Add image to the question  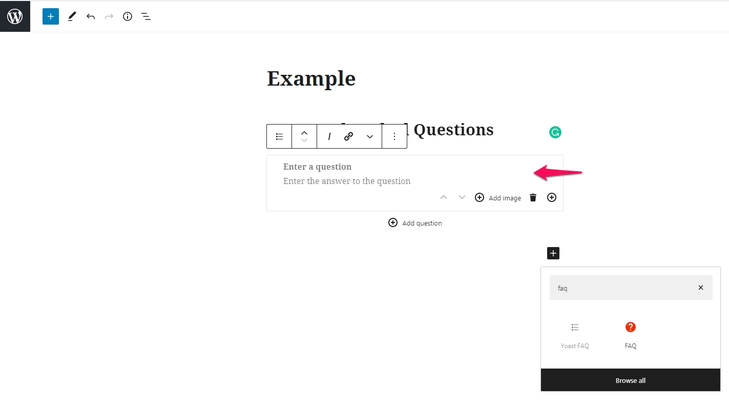tap(498, 198)
